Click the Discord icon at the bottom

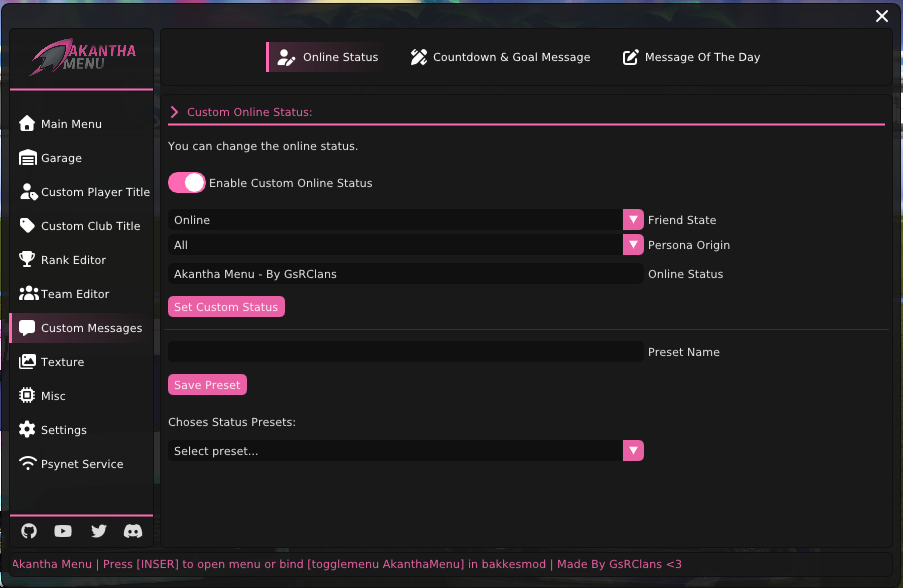133,531
